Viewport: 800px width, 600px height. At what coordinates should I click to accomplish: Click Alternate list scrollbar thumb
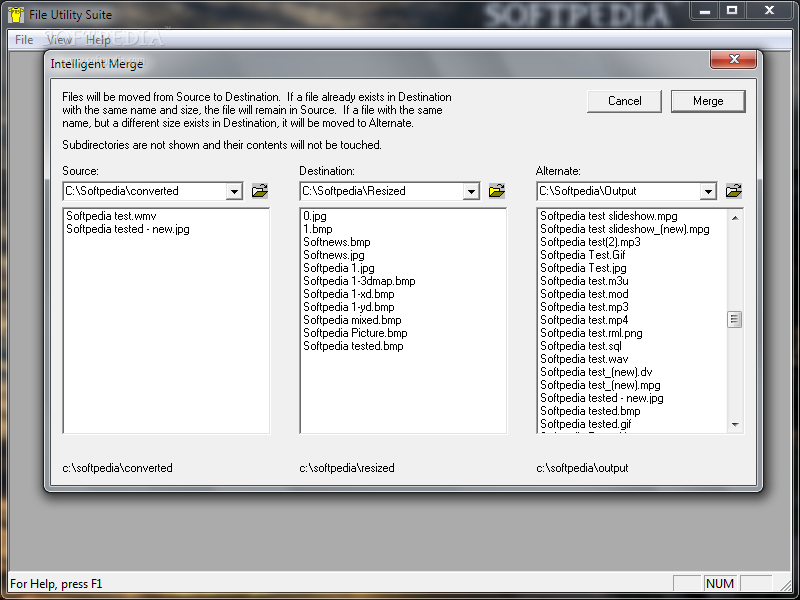click(x=734, y=319)
